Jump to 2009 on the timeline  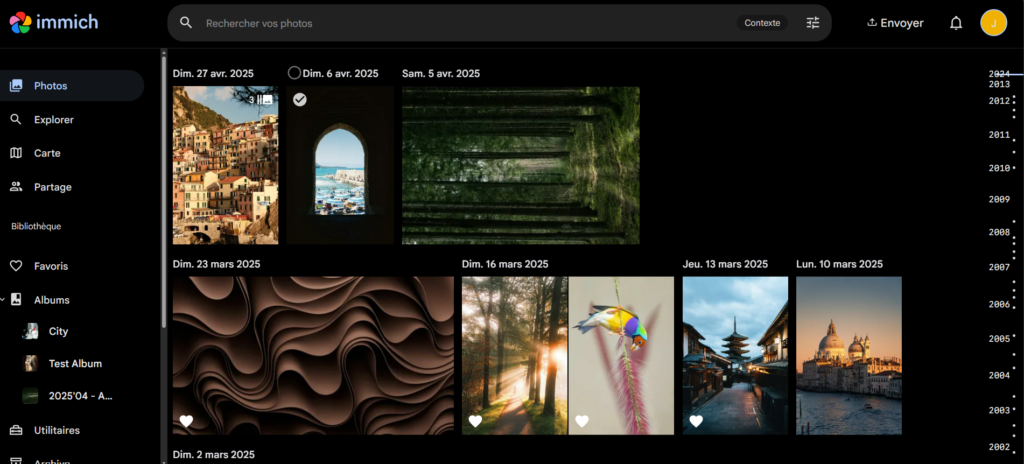click(x=999, y=199)
